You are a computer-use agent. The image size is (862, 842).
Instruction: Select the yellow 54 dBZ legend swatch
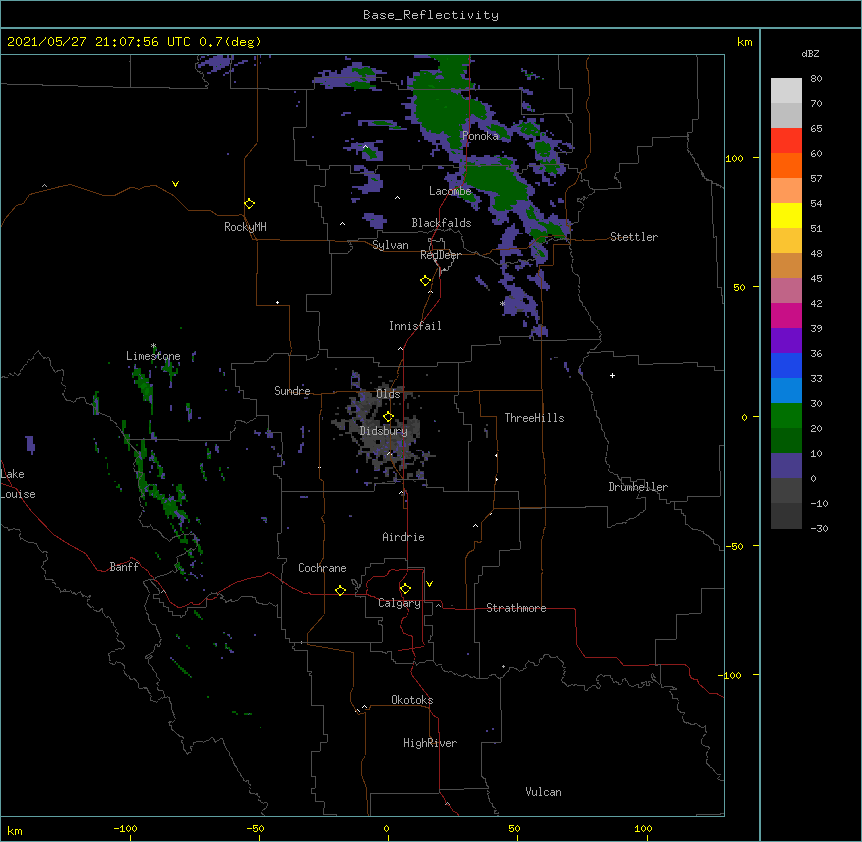(x=786, y=215)
